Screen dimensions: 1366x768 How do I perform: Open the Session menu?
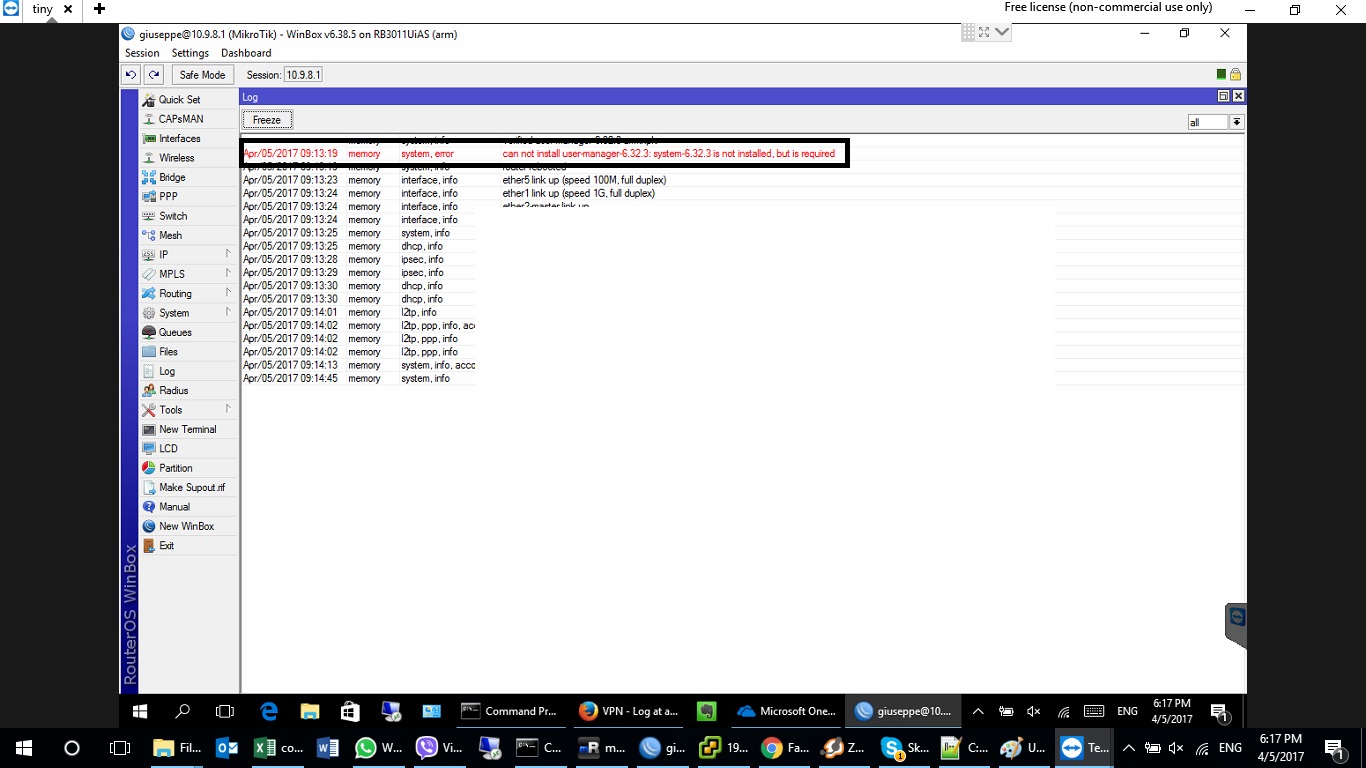pos(142,53)
